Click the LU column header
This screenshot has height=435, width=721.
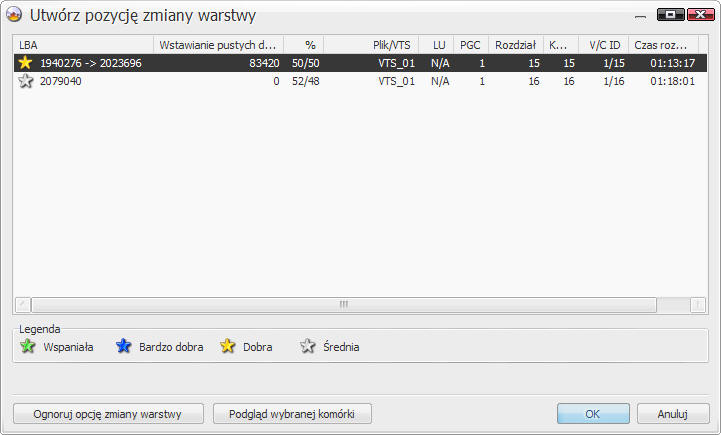pyautogui.click(x=436, y=45)
